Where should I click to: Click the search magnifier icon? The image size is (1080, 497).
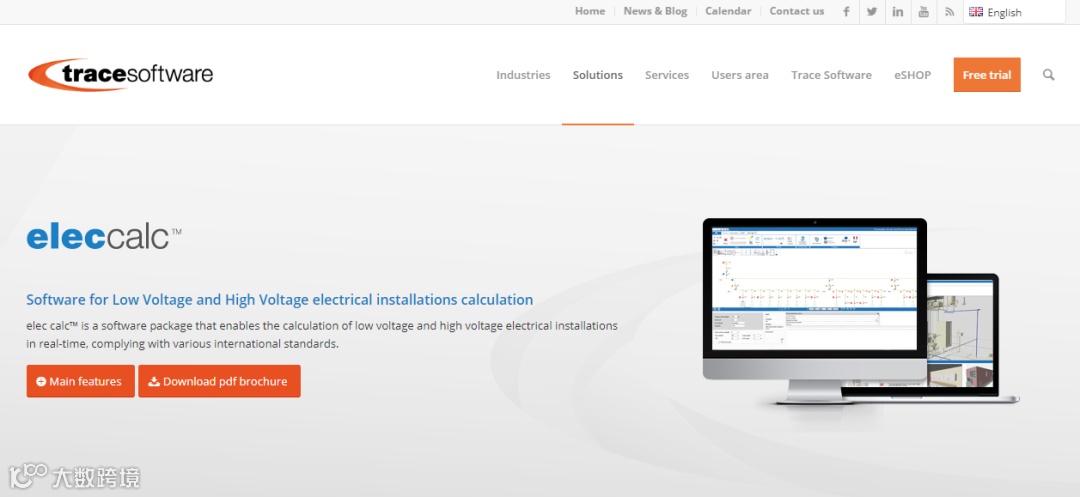tap(1048, 75)
